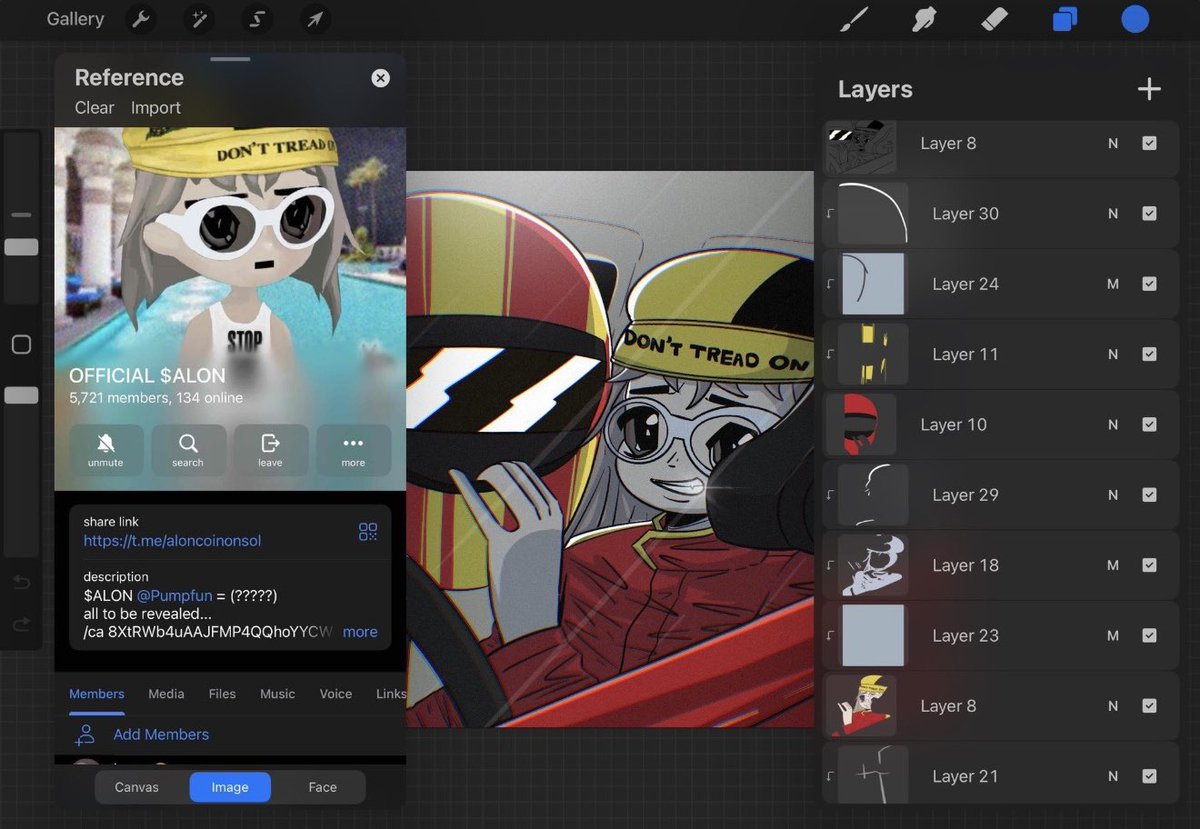This screenshot has width=1200, height=829.
Task: Open blend mode N for Layer 30
Action: pos(1113,214)
